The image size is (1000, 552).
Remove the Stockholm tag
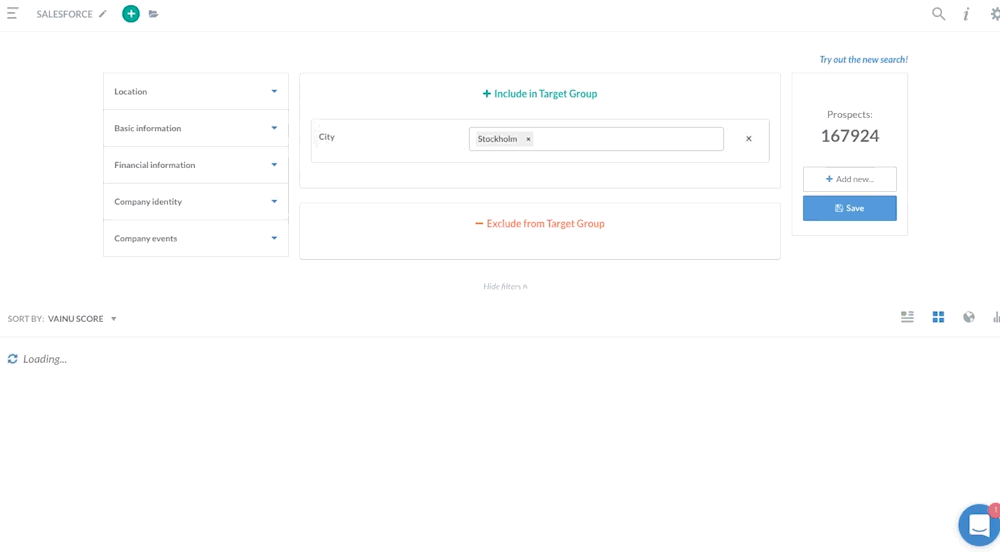tap(528, 139)
